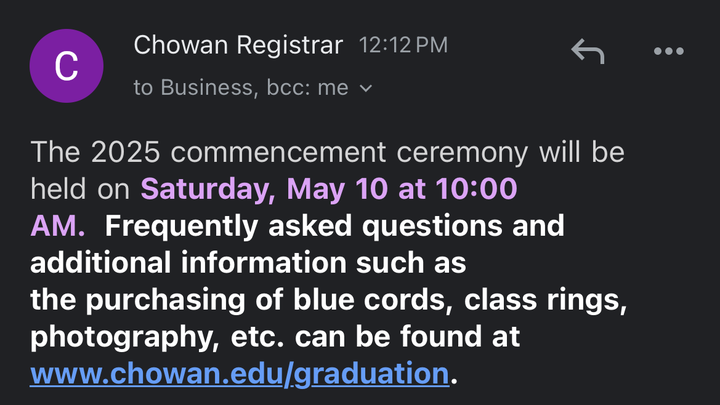Screen dimensions: 720x405
Task: Tap the purple "C" sender avatar
Action: (x=66, y=66)
